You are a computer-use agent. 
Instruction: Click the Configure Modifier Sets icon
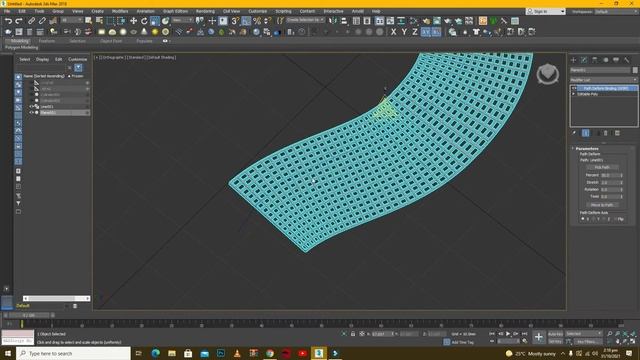[617, 133]
